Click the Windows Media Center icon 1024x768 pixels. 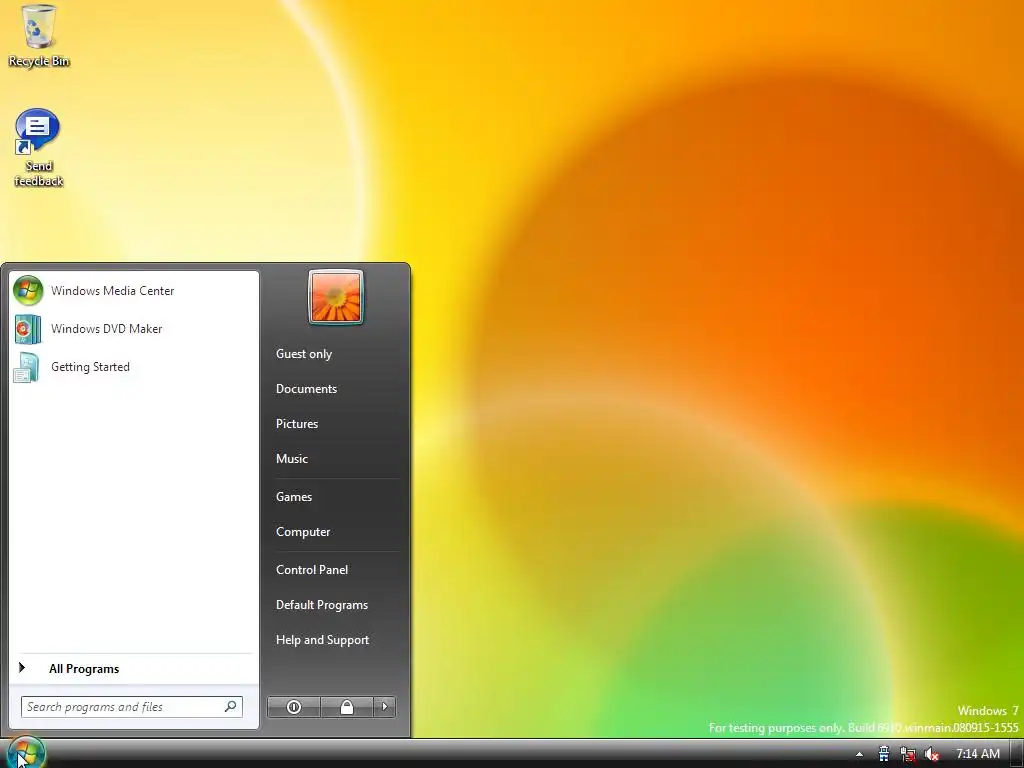click(28, 291)
